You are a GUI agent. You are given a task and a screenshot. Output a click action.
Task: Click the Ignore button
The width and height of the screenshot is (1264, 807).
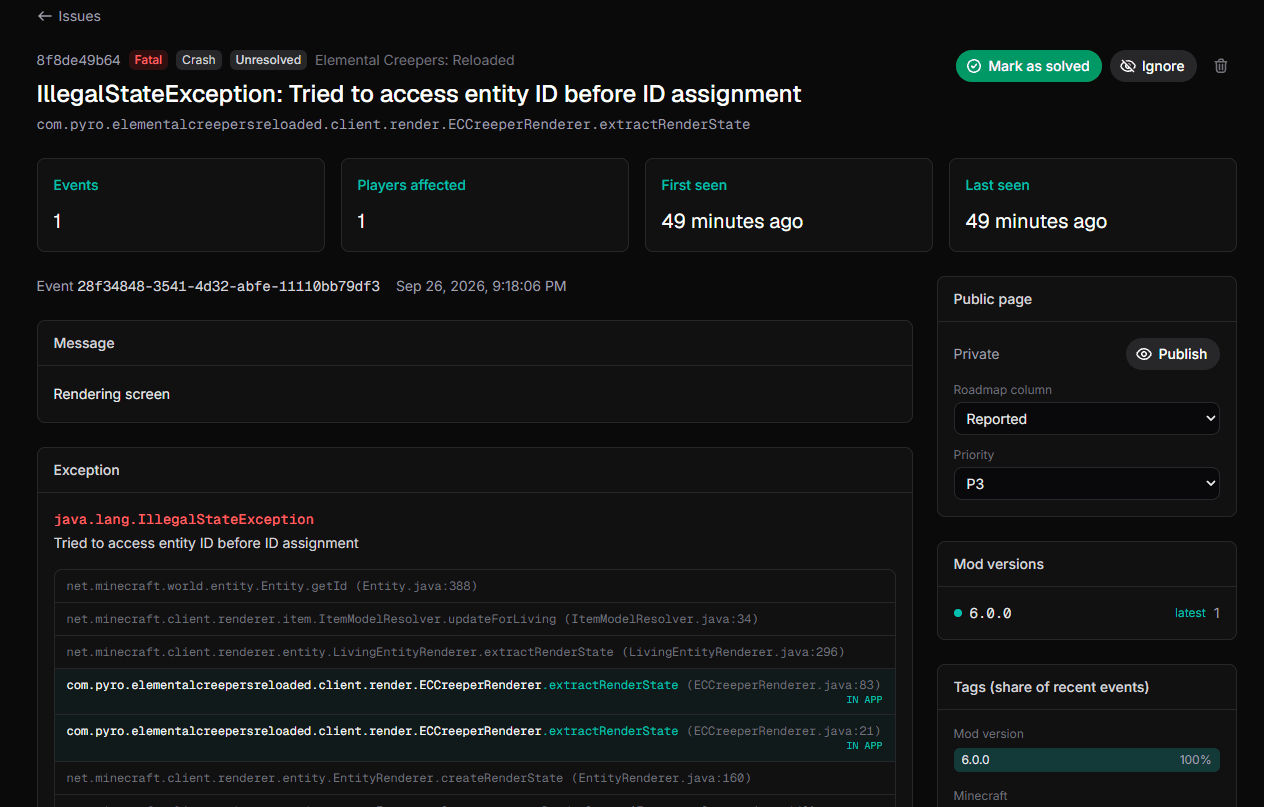pyautogui.click(x=1153, y=66)
